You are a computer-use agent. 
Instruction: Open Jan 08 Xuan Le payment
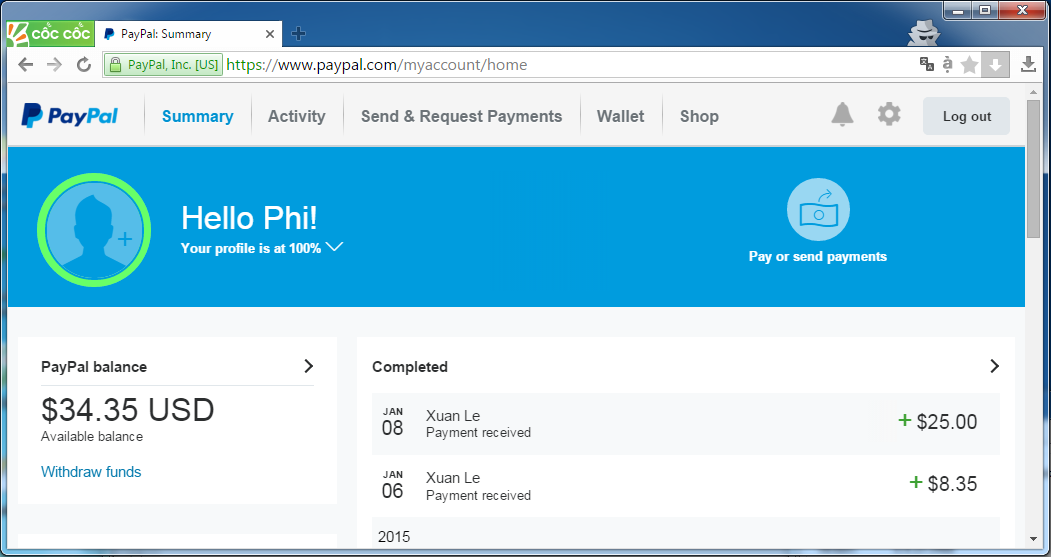click(686, 424)
